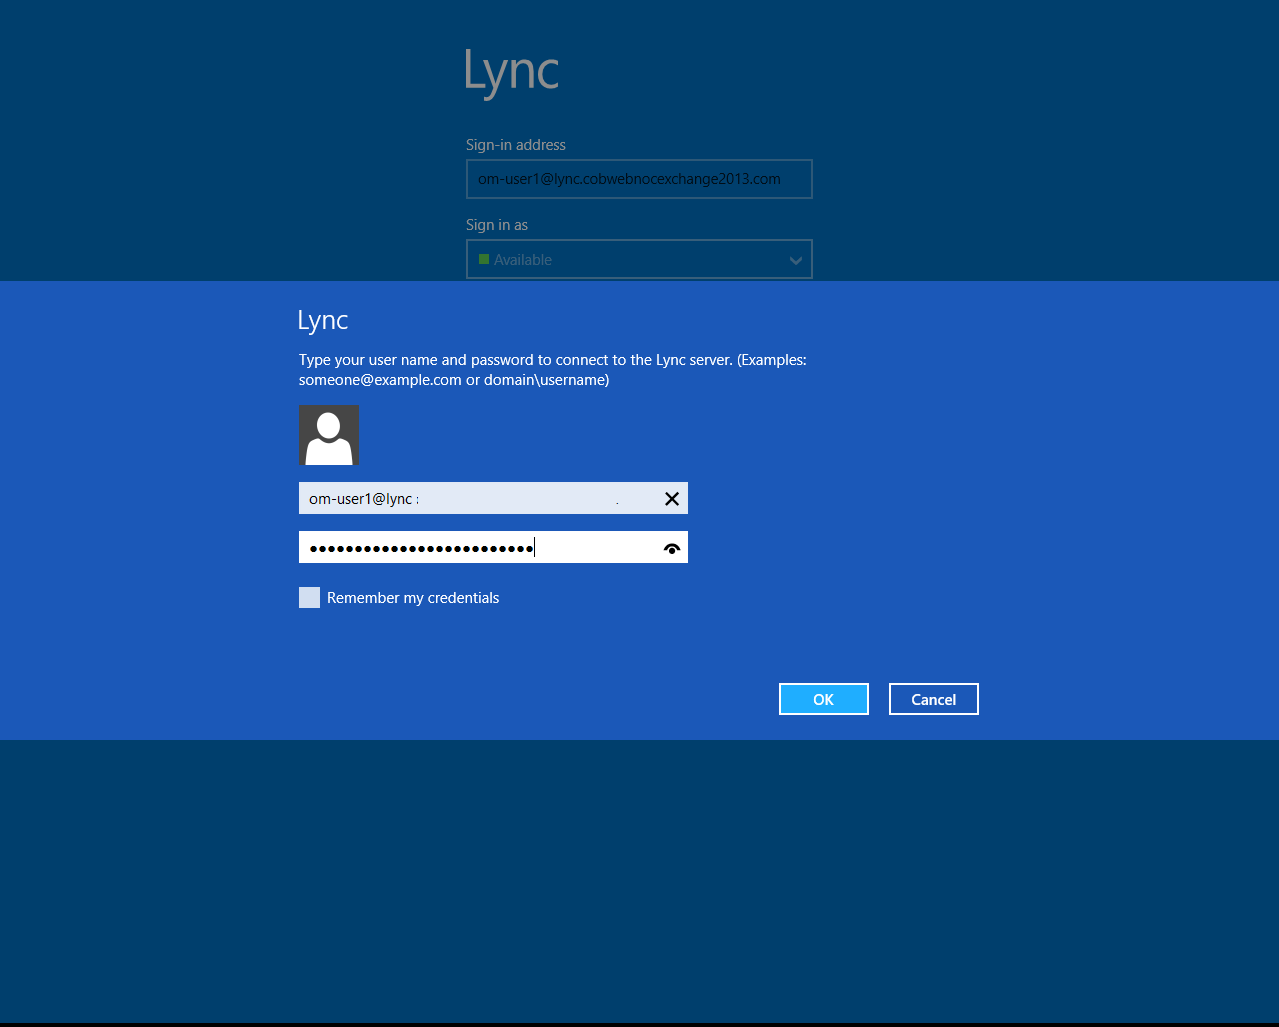Click the user name field om-user1@lync
Viewport: 1279px width, 1027px height.
493,498
